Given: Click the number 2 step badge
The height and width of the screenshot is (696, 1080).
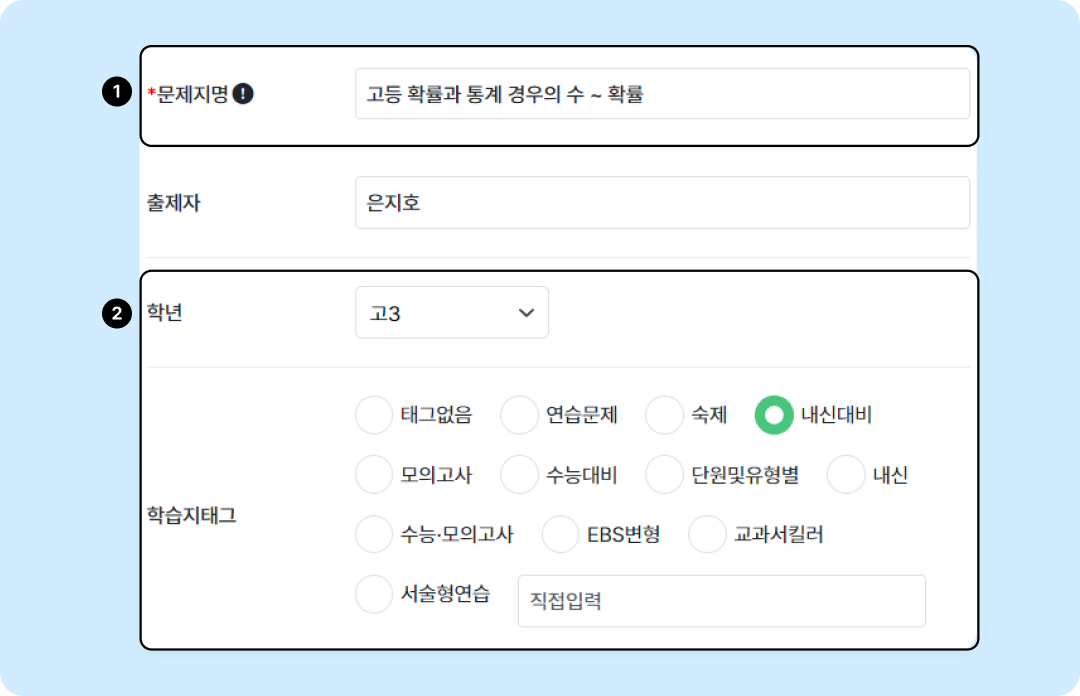Looking at the screenshot, I should click(x=117, y=314).
